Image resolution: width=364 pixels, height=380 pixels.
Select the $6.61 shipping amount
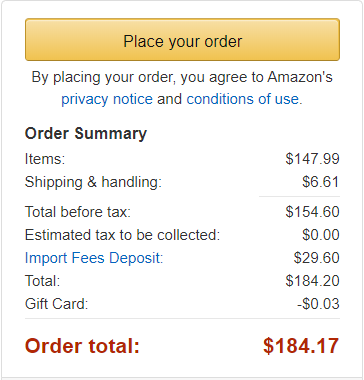click(321, 182)
